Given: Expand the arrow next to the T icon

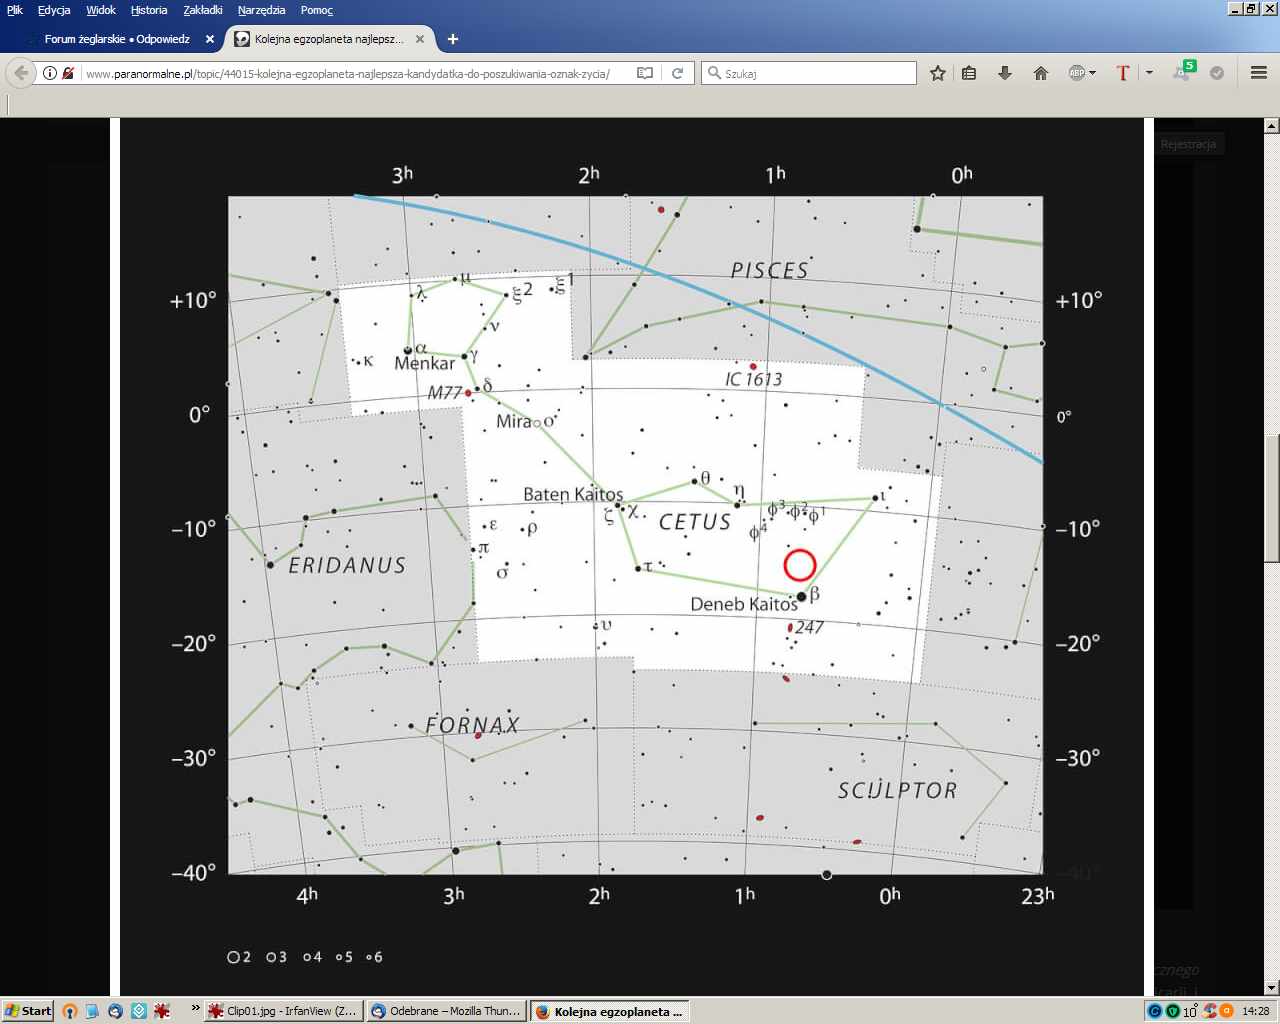Looking at the screenshot, I should tap(1149, 73).
